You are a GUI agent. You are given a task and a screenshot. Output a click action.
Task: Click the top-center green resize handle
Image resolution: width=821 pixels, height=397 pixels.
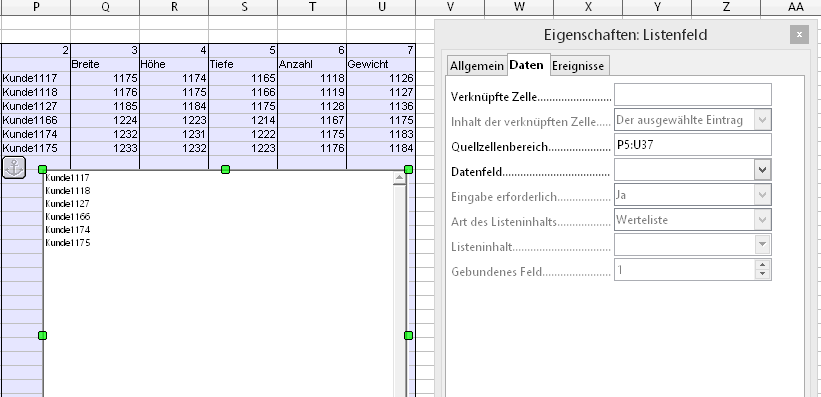point(226,169)
